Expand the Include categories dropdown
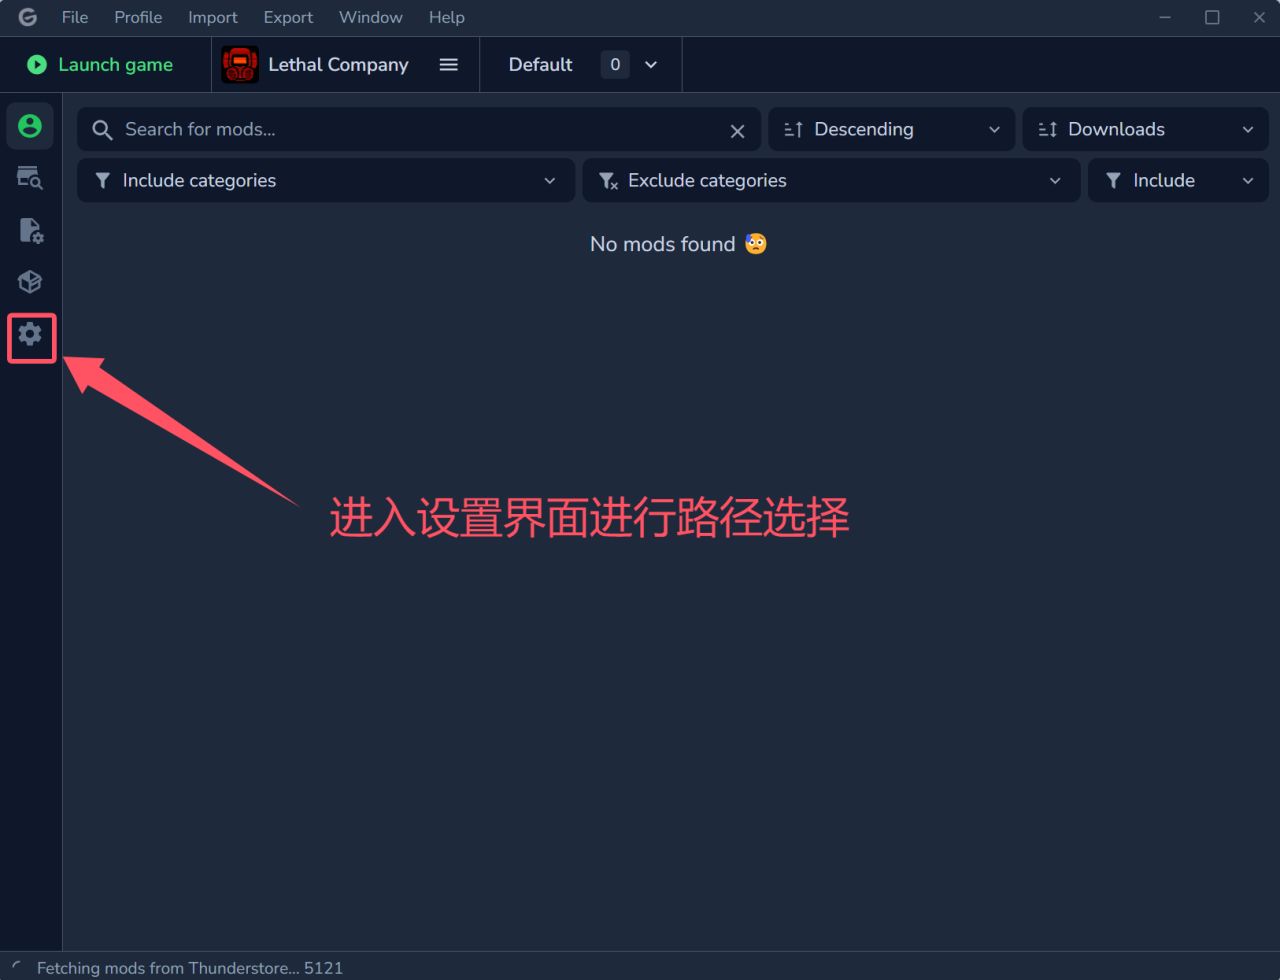The height and width of the screenshot is (980, 1280). tap(326, 181)
